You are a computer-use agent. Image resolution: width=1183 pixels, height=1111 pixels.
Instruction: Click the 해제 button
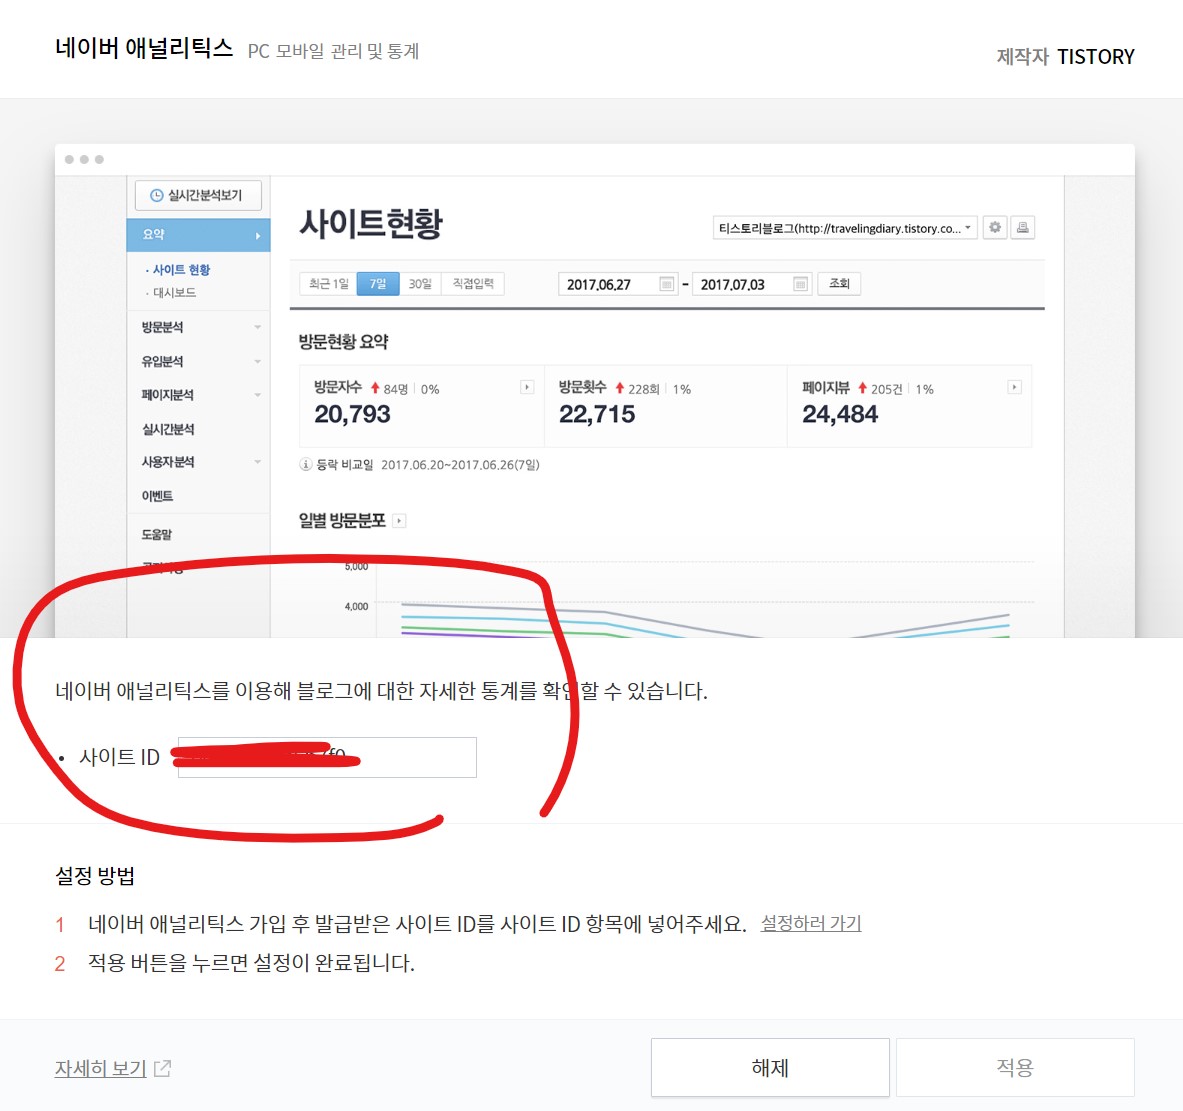click(770, 1067)
